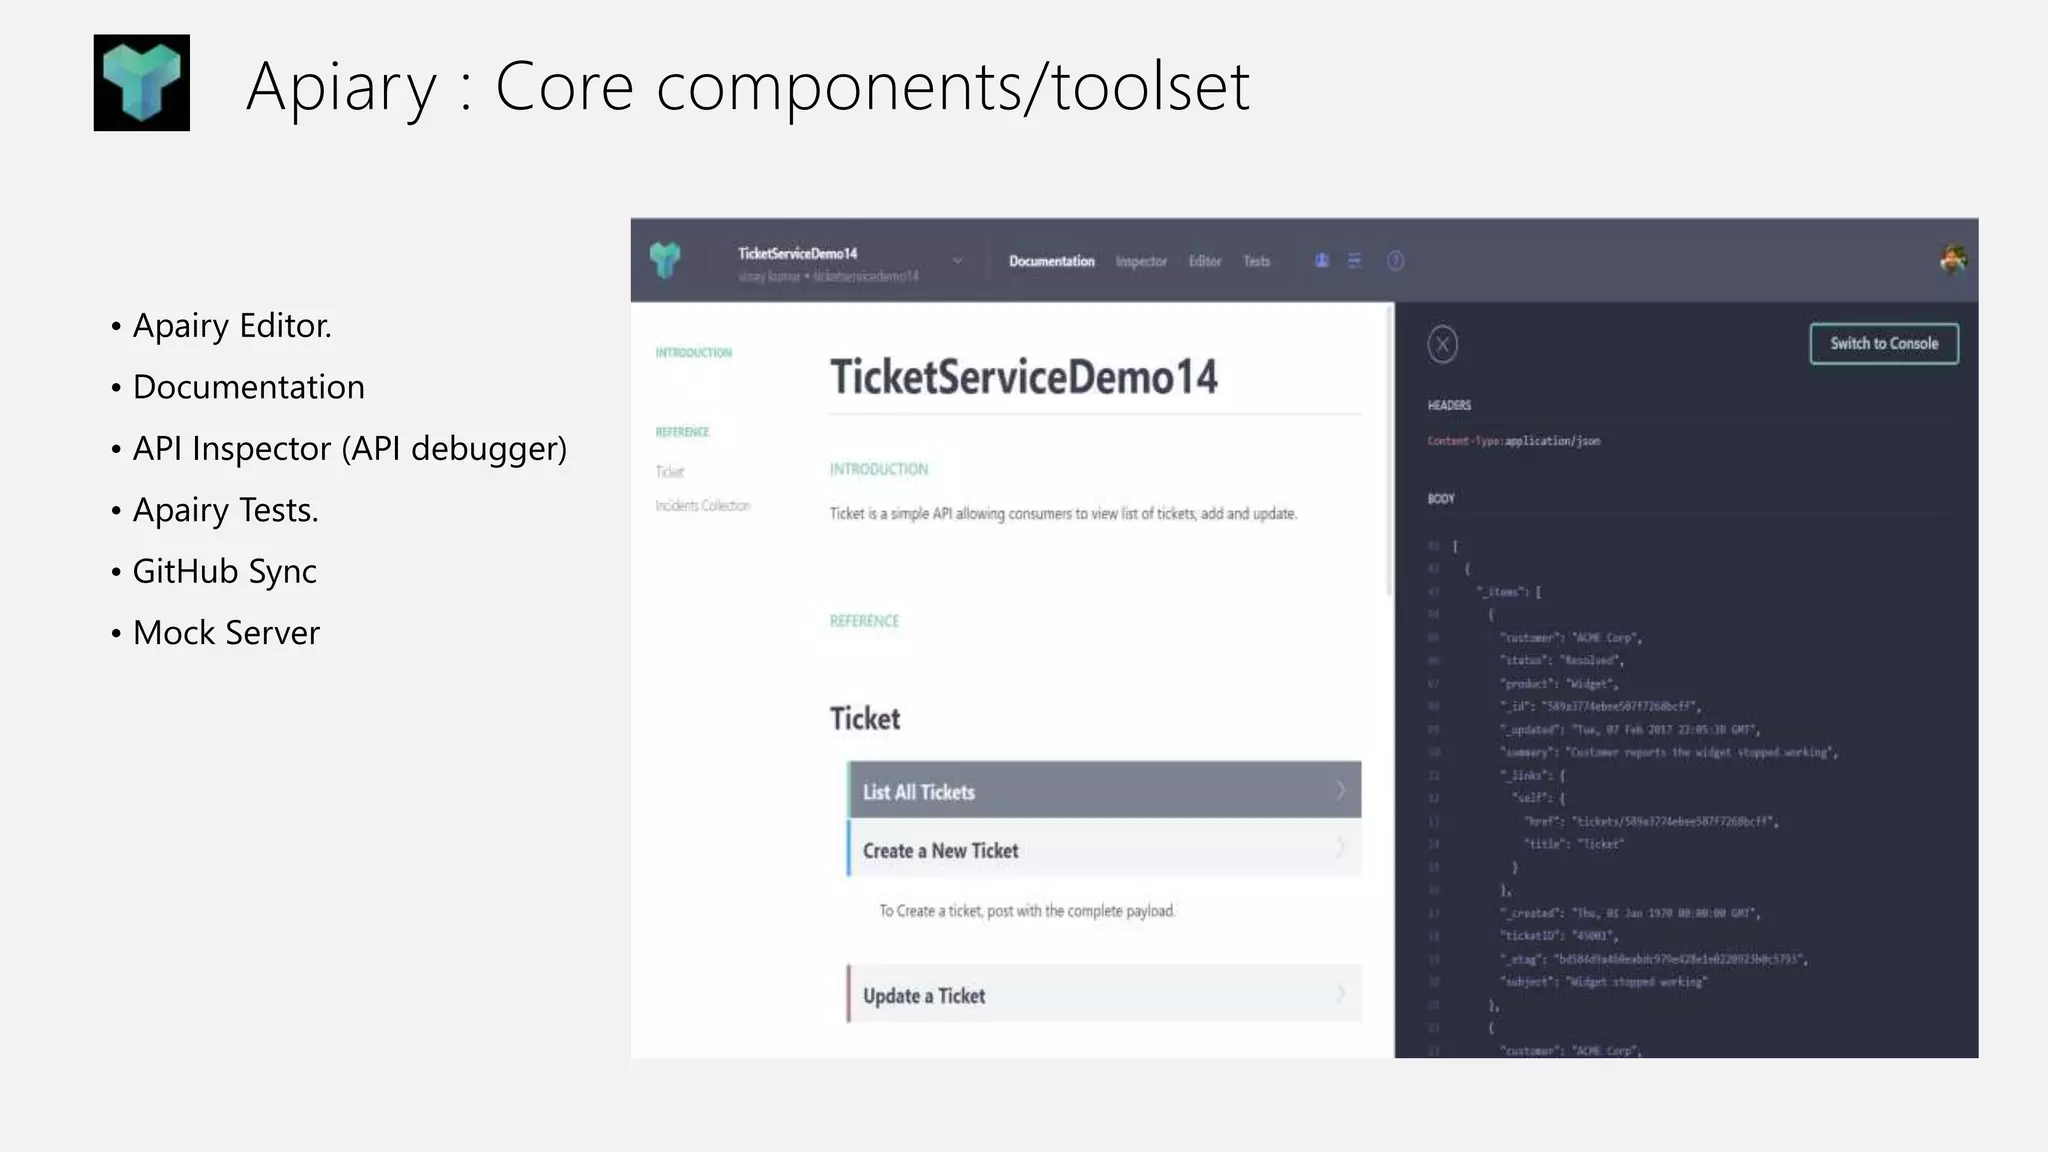Expand the List All Tickets action

coord(1104,790)
